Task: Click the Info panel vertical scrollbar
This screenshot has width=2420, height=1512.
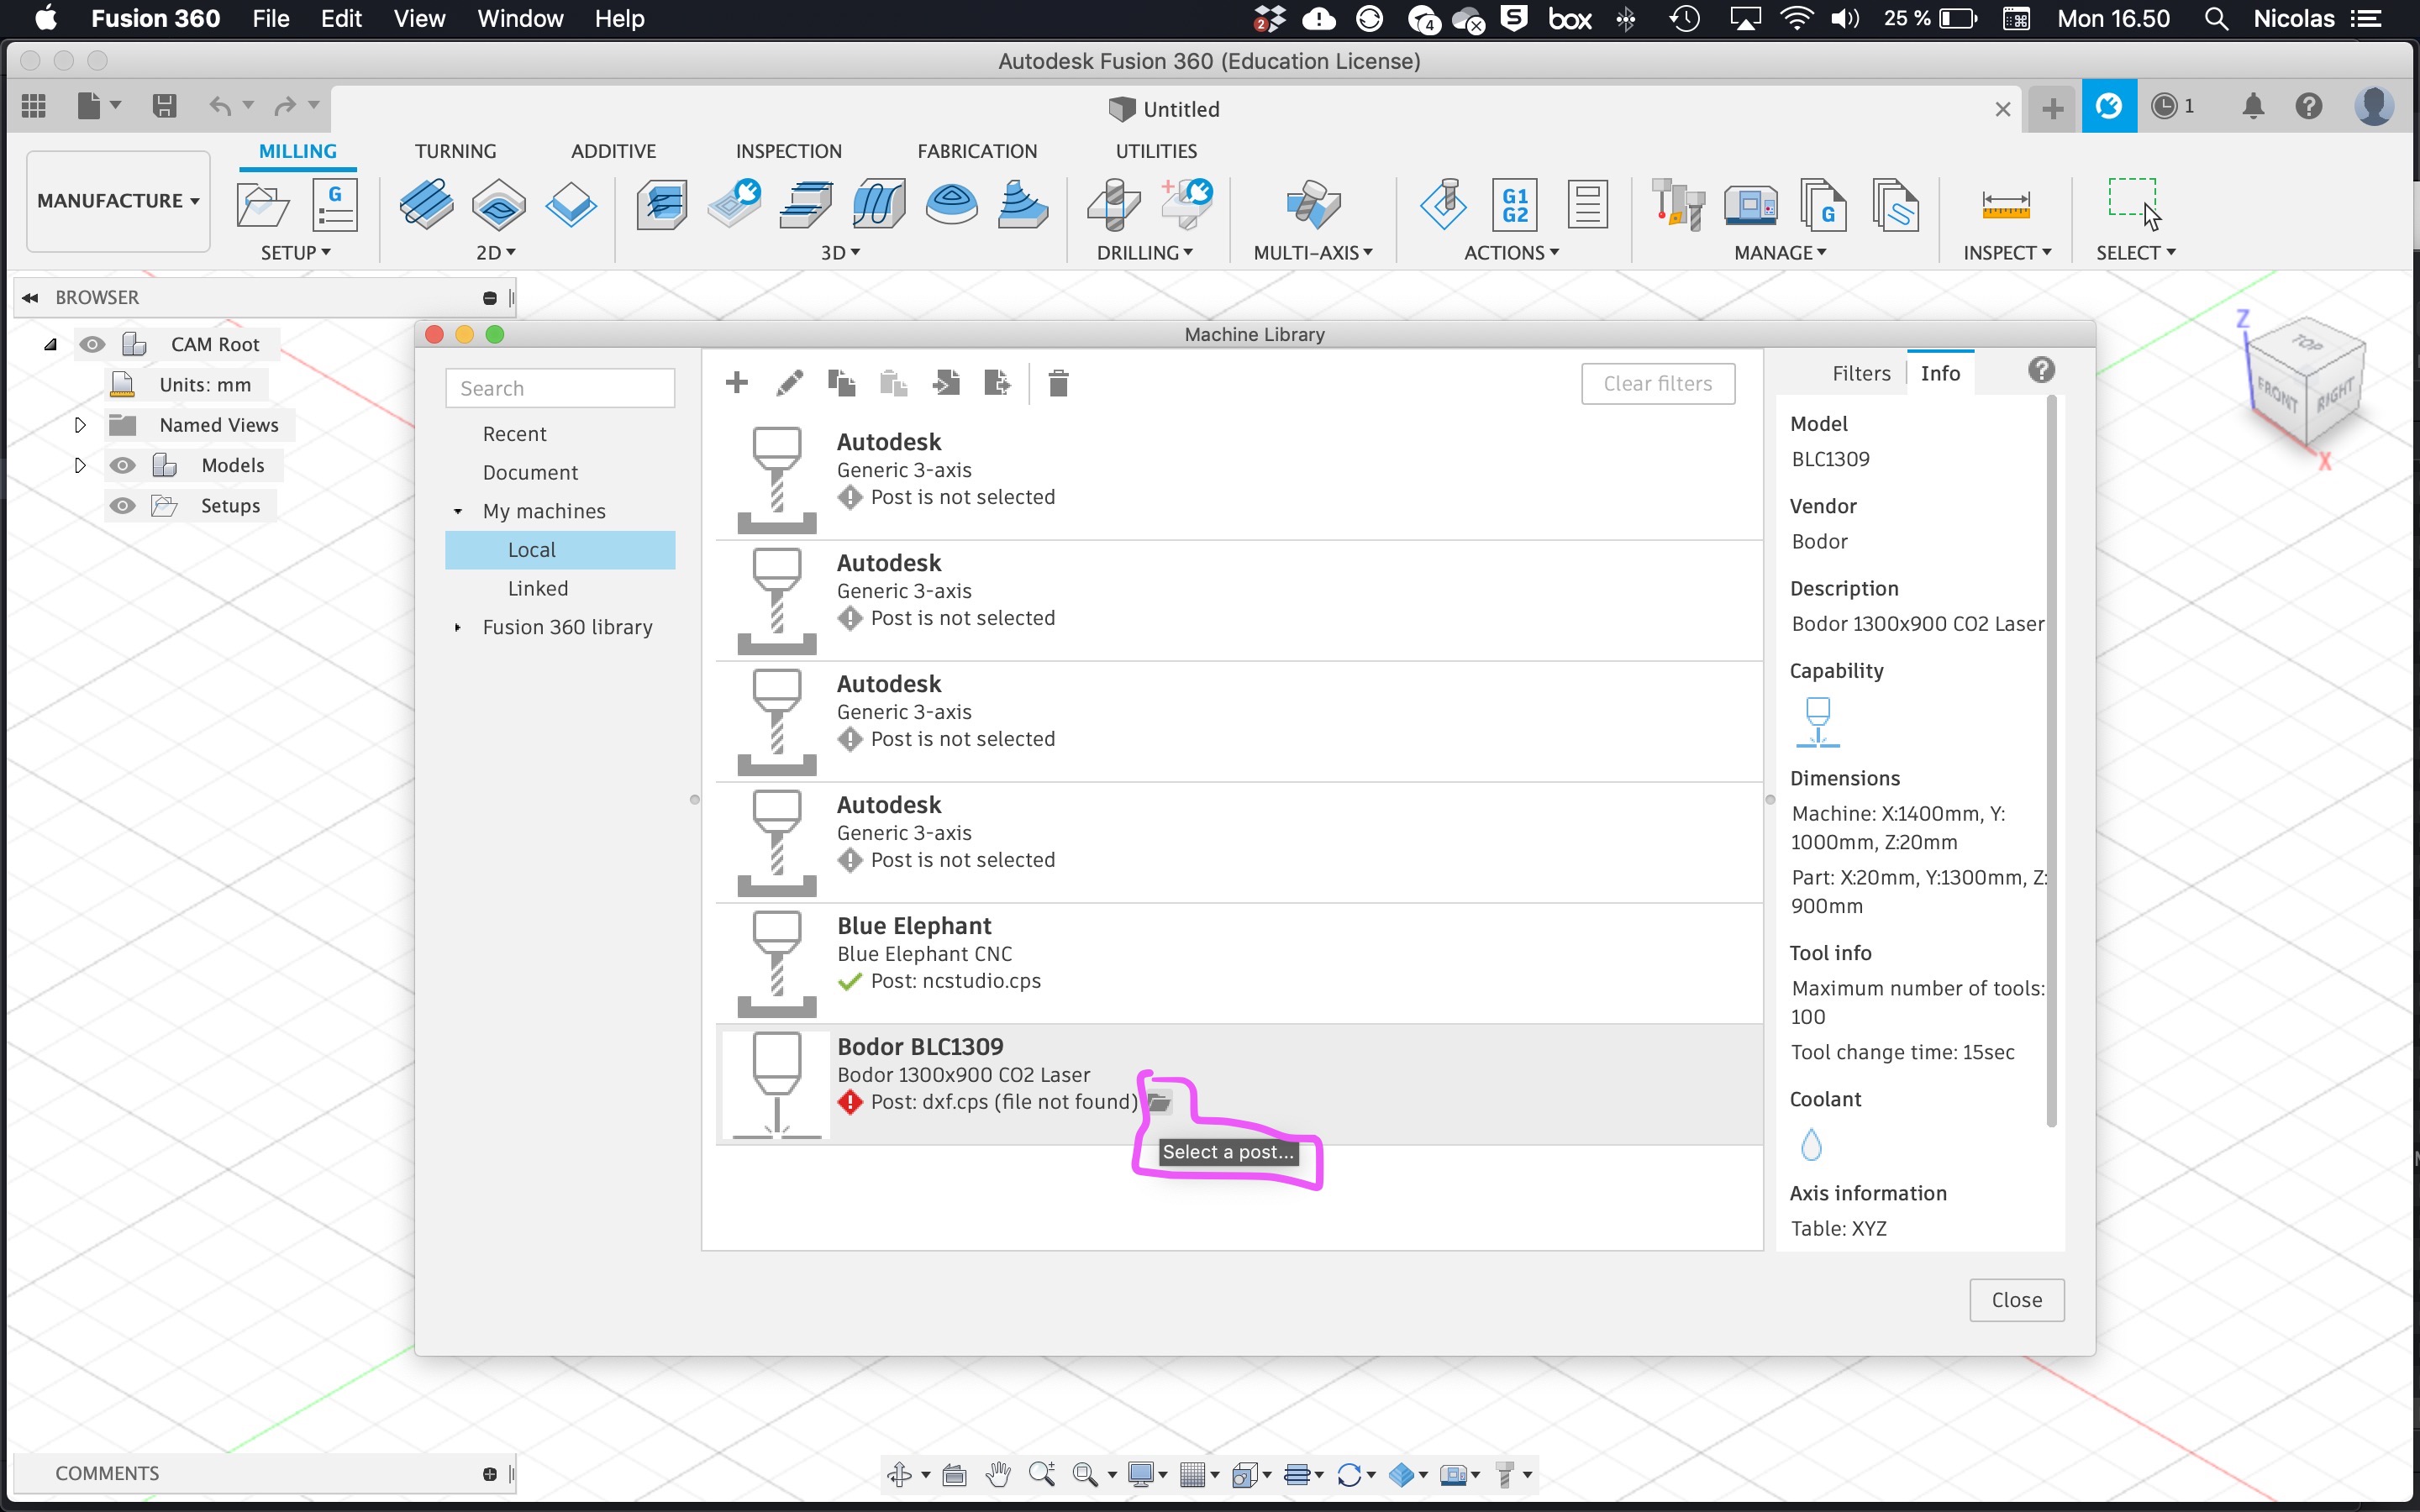Action: tap(2051, 761)
